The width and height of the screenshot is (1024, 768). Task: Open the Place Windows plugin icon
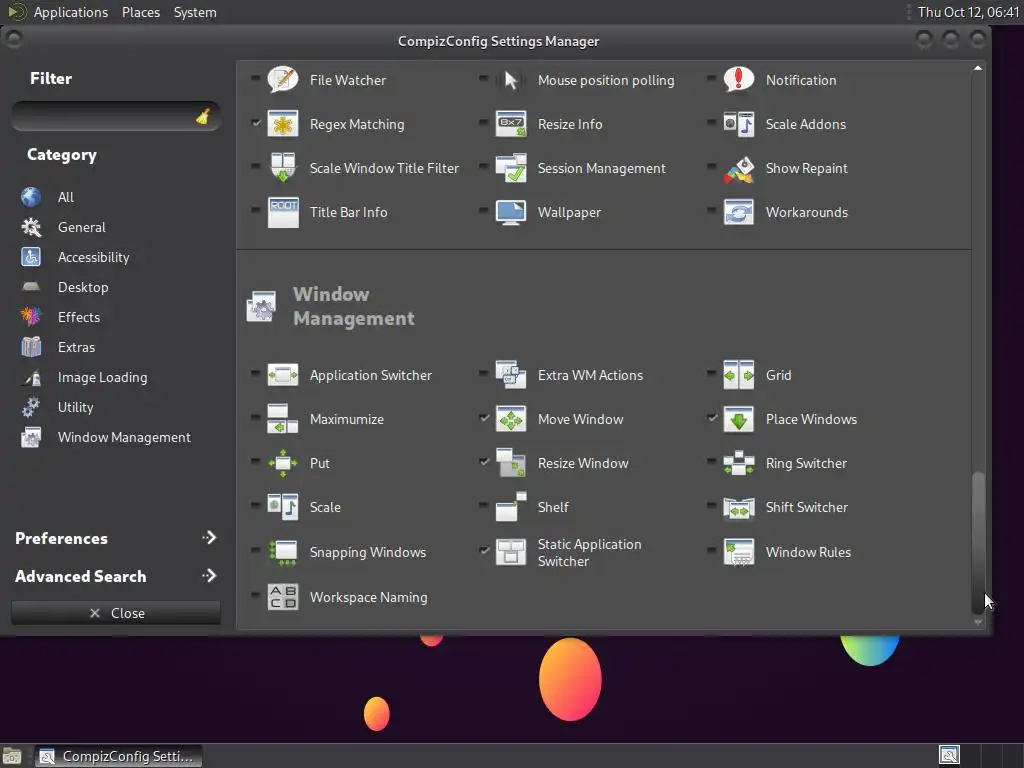[739, 419]
